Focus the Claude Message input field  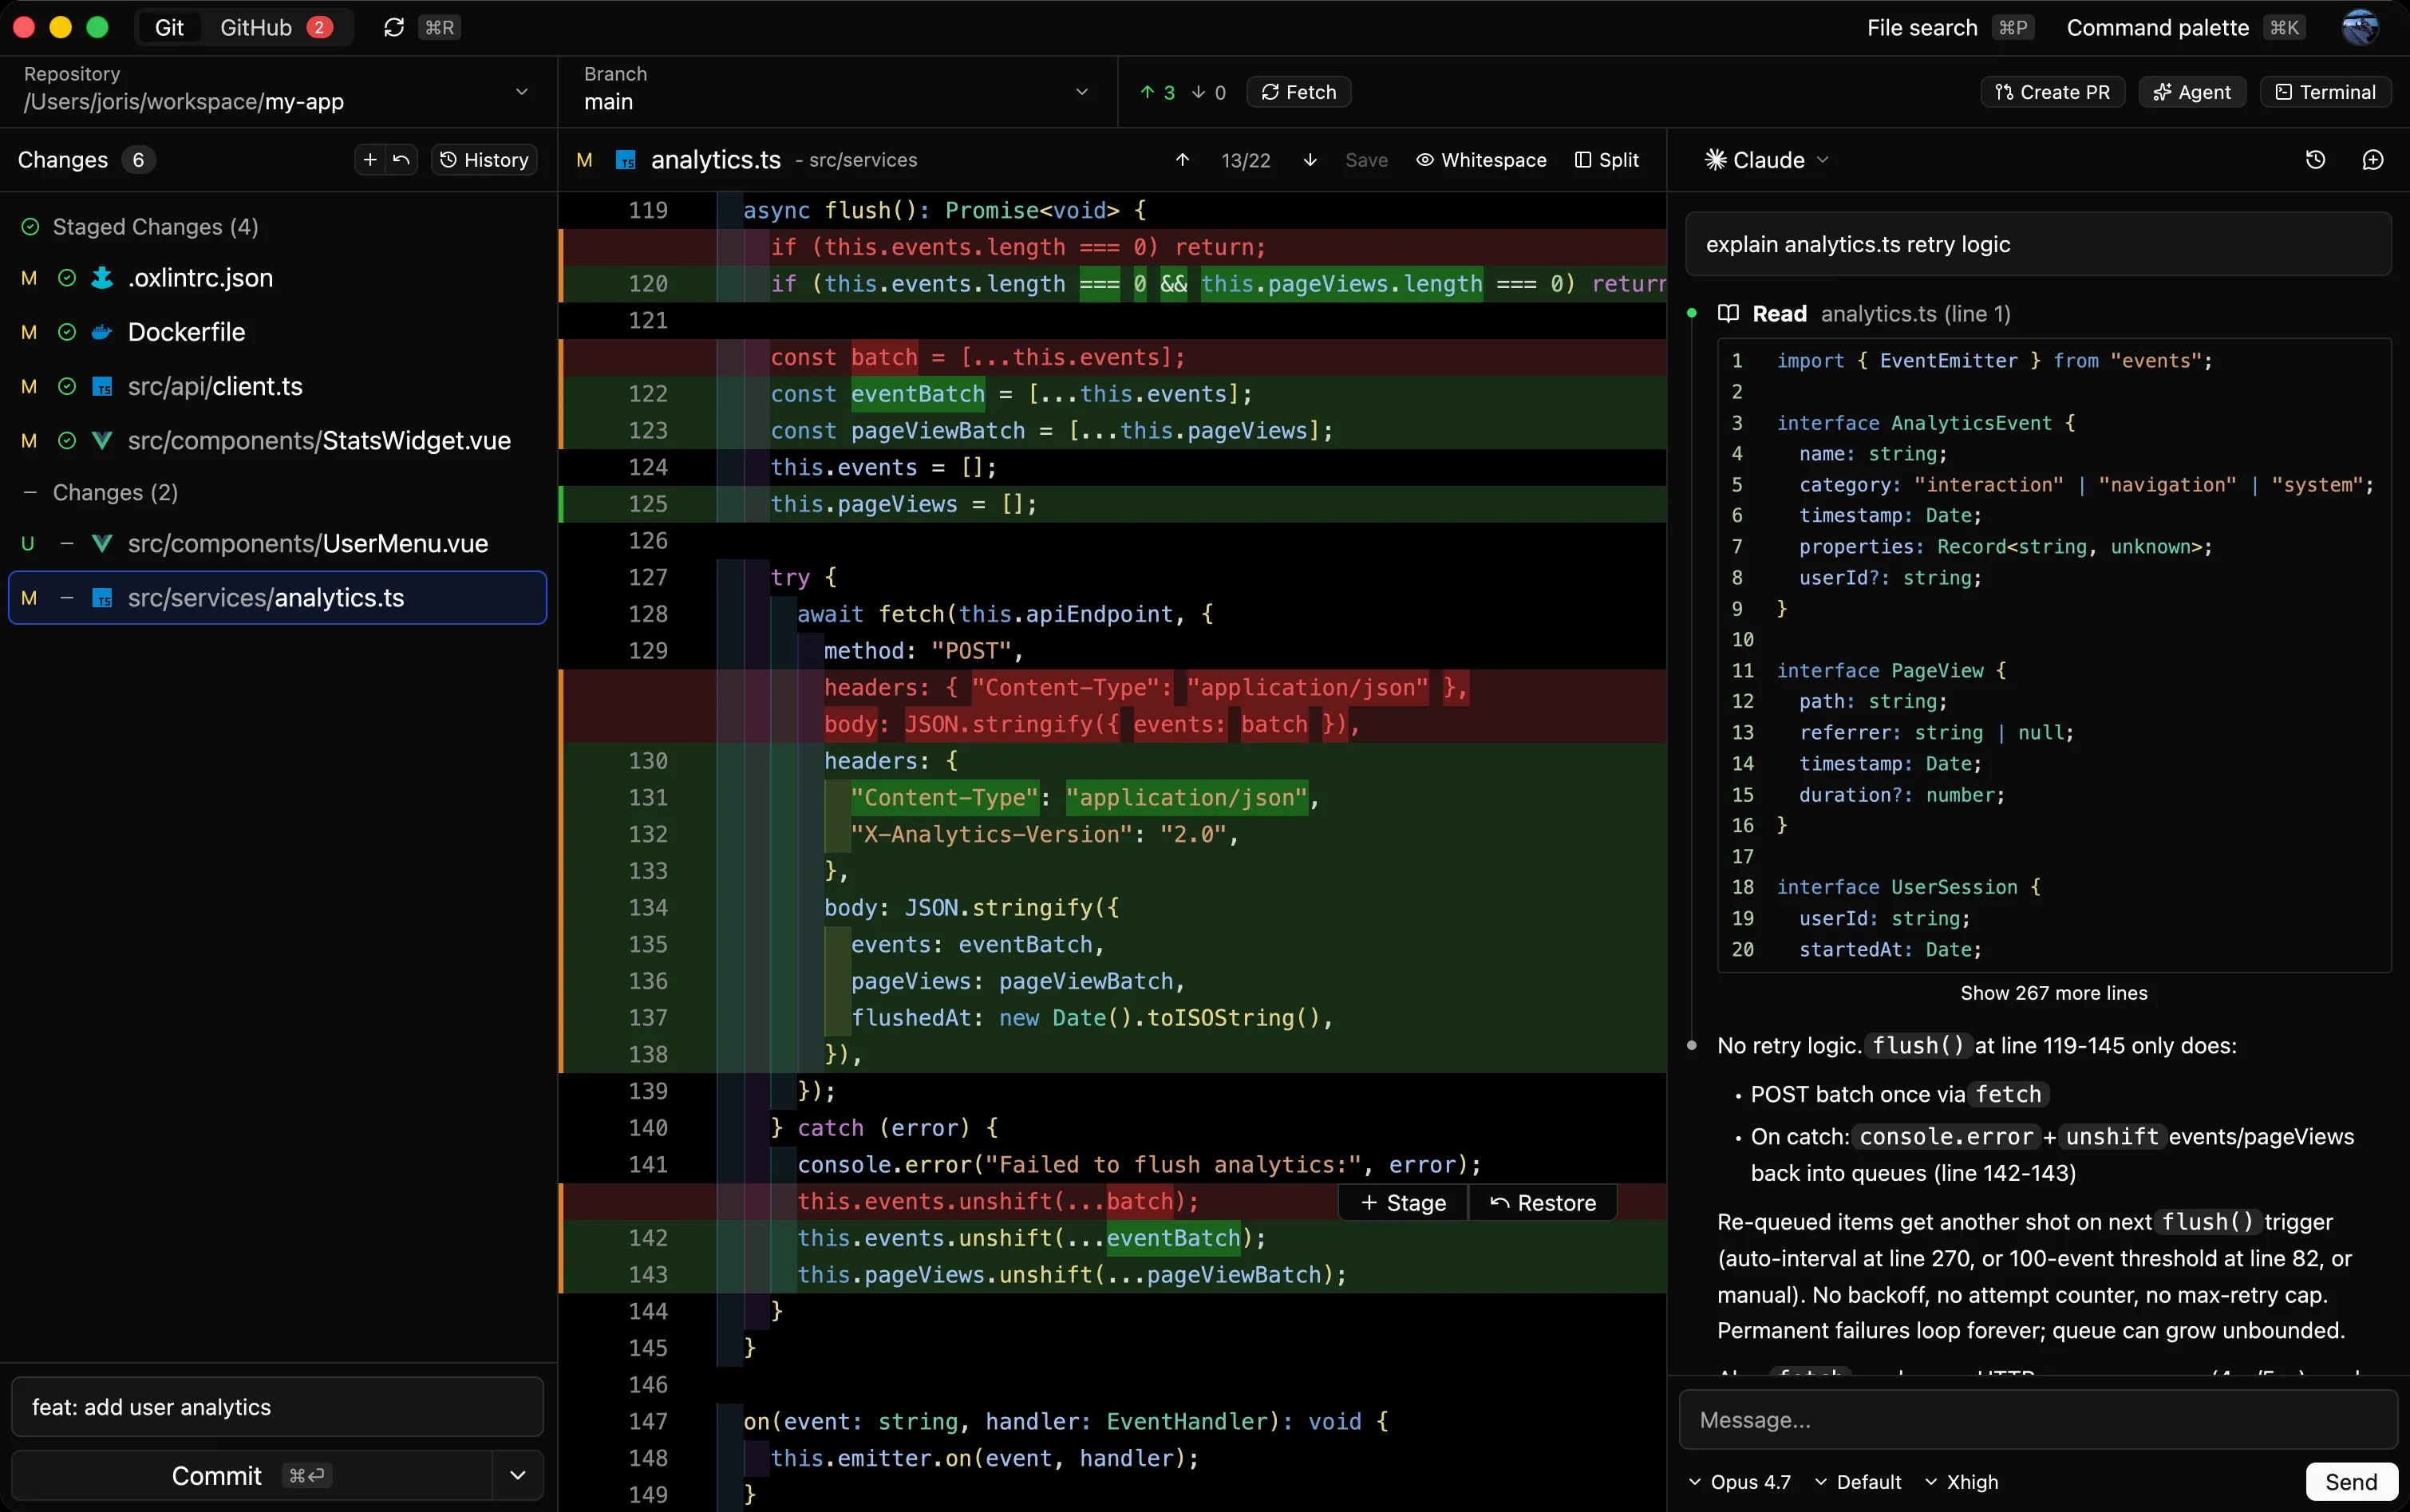2038,1419
